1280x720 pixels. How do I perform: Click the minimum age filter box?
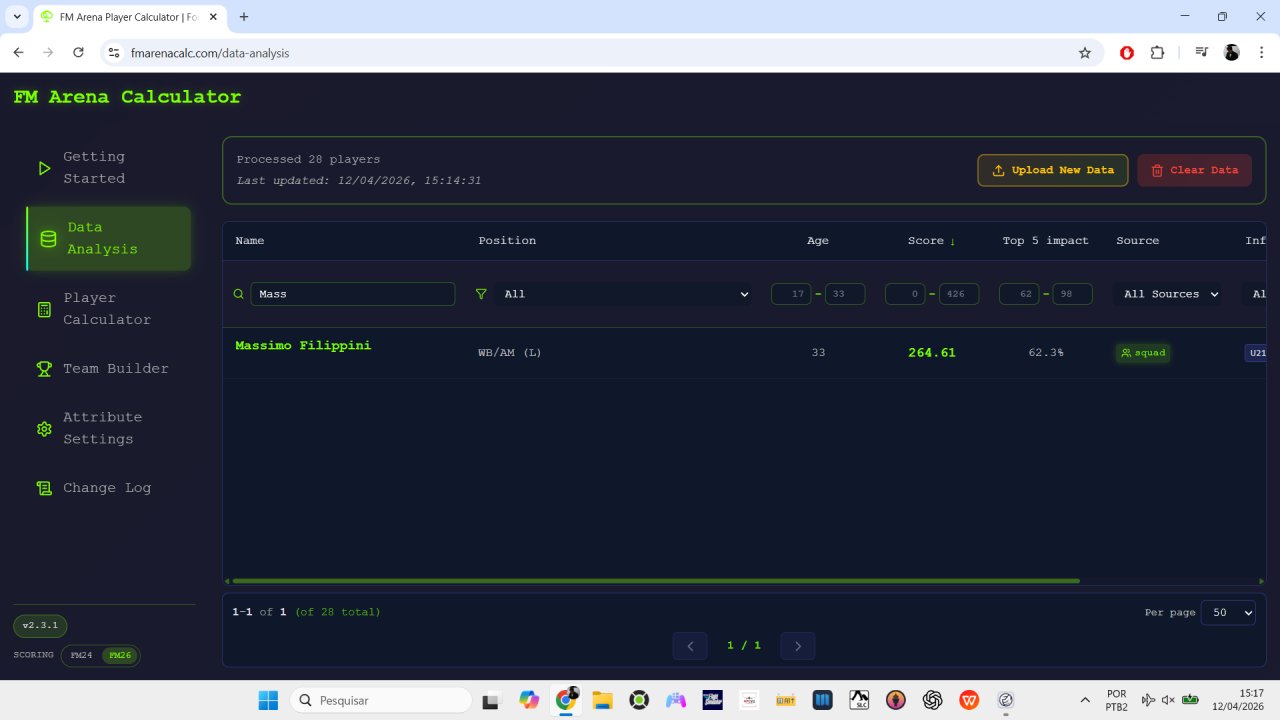click(791, 294)
